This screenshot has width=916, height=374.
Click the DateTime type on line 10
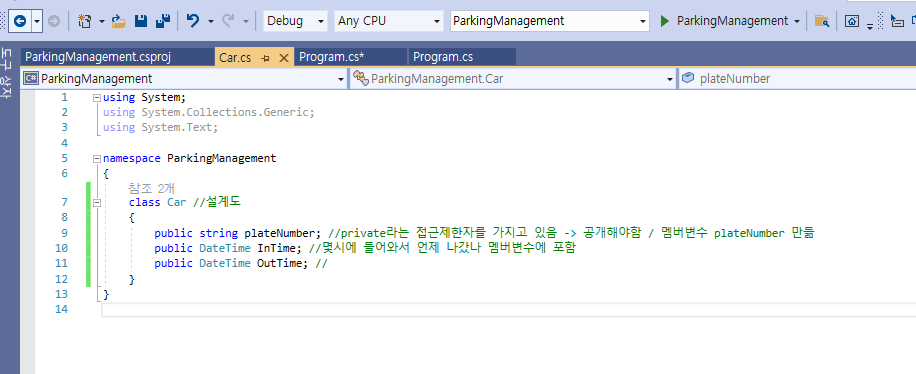225,248
